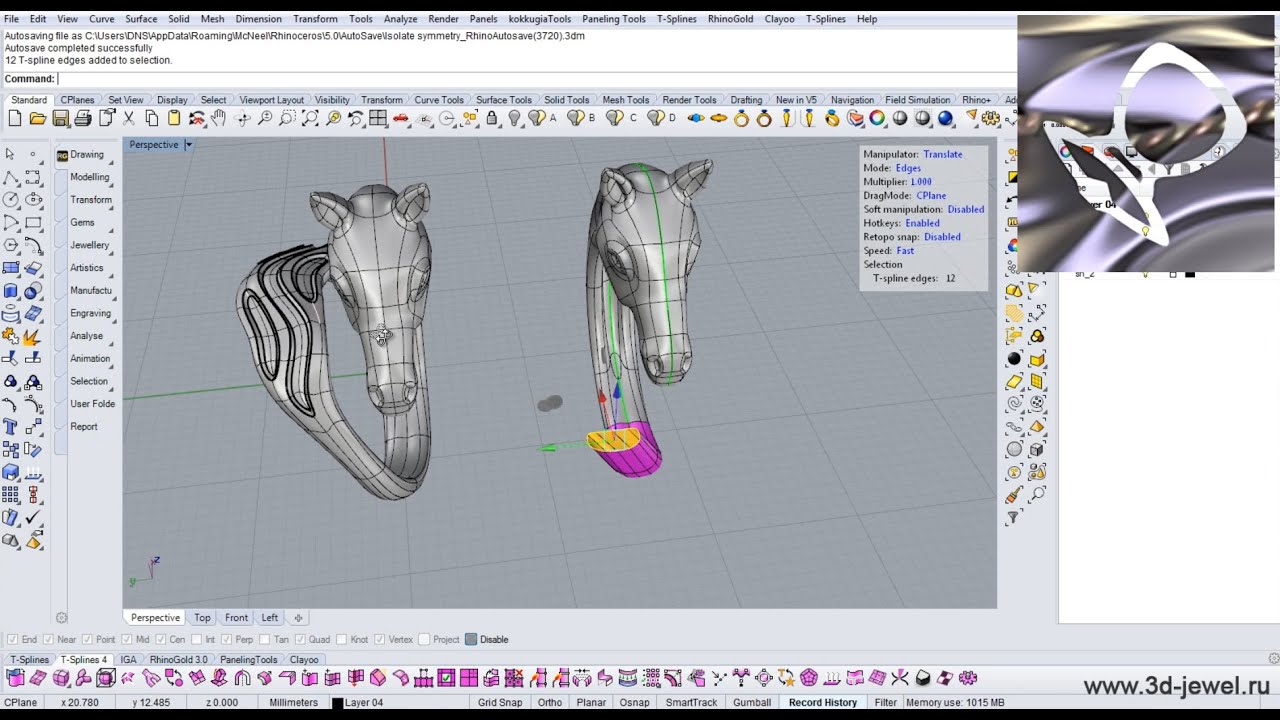Select the Circle tool in left sidebar
The image size is (1280, 720).
[x=11, y=200]
